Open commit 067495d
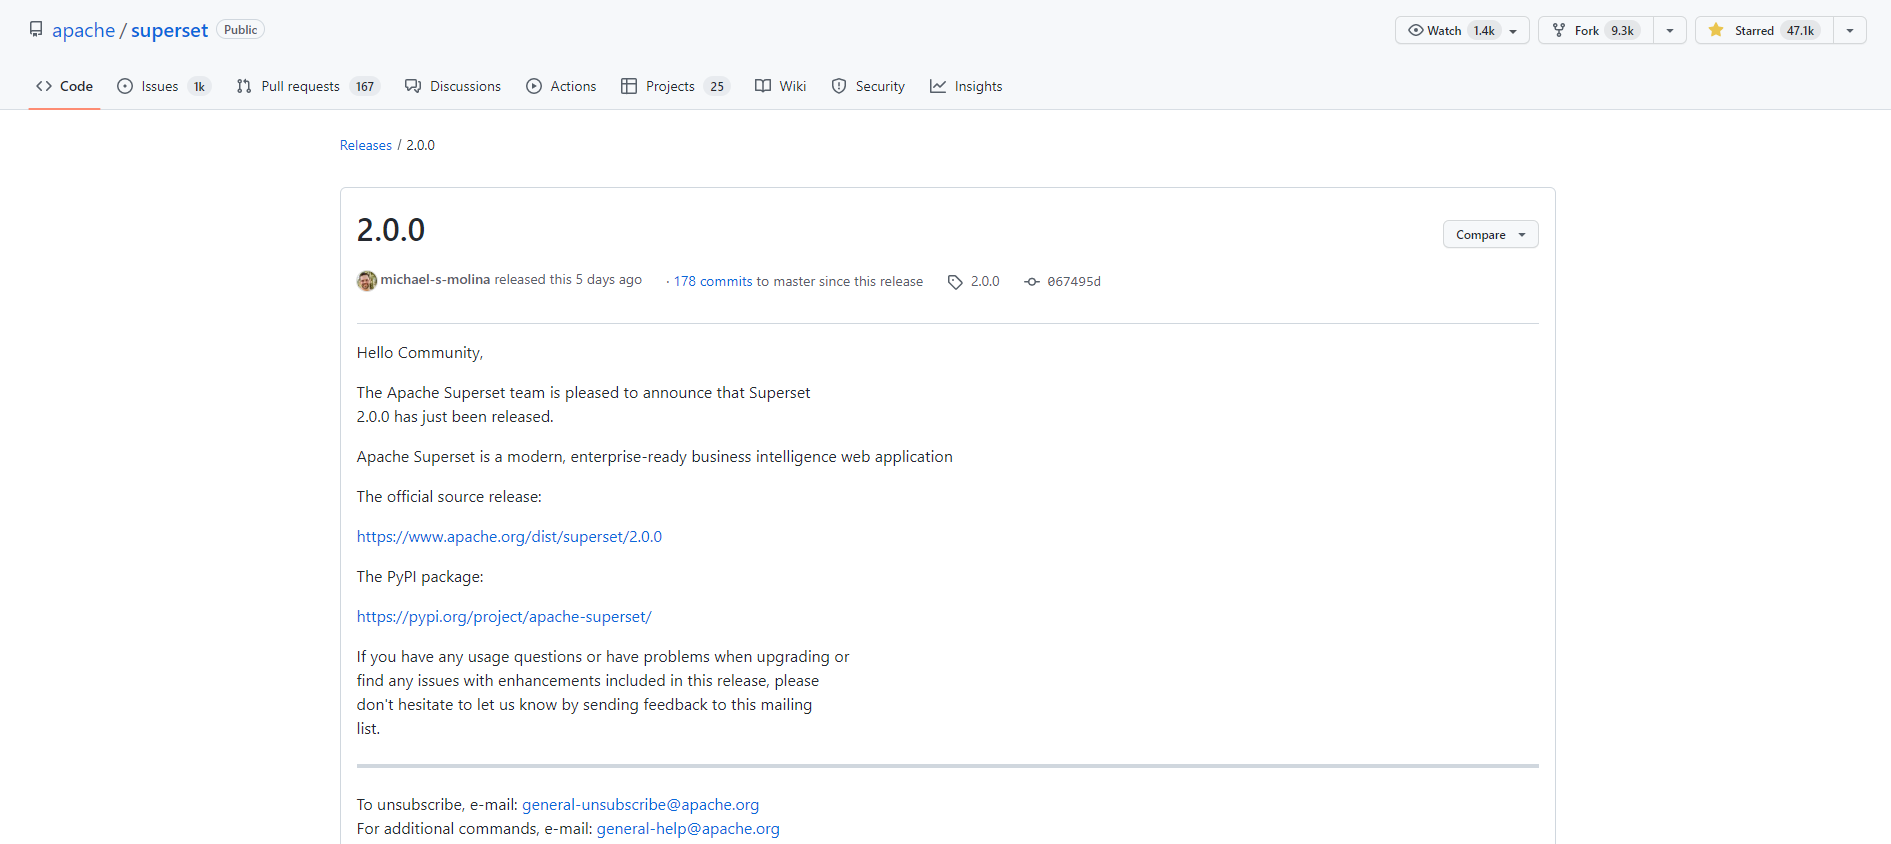The image size is (1891, 844). [1074, 282]
